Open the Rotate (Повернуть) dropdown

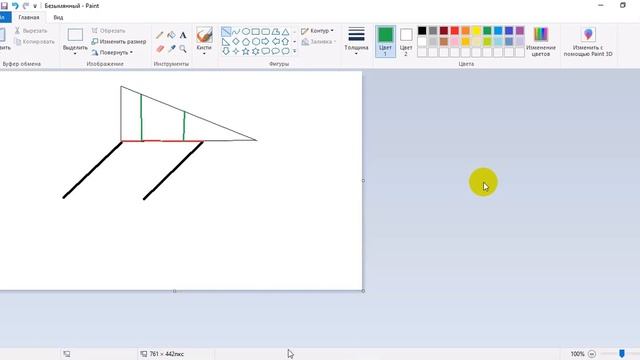point(112,53)
